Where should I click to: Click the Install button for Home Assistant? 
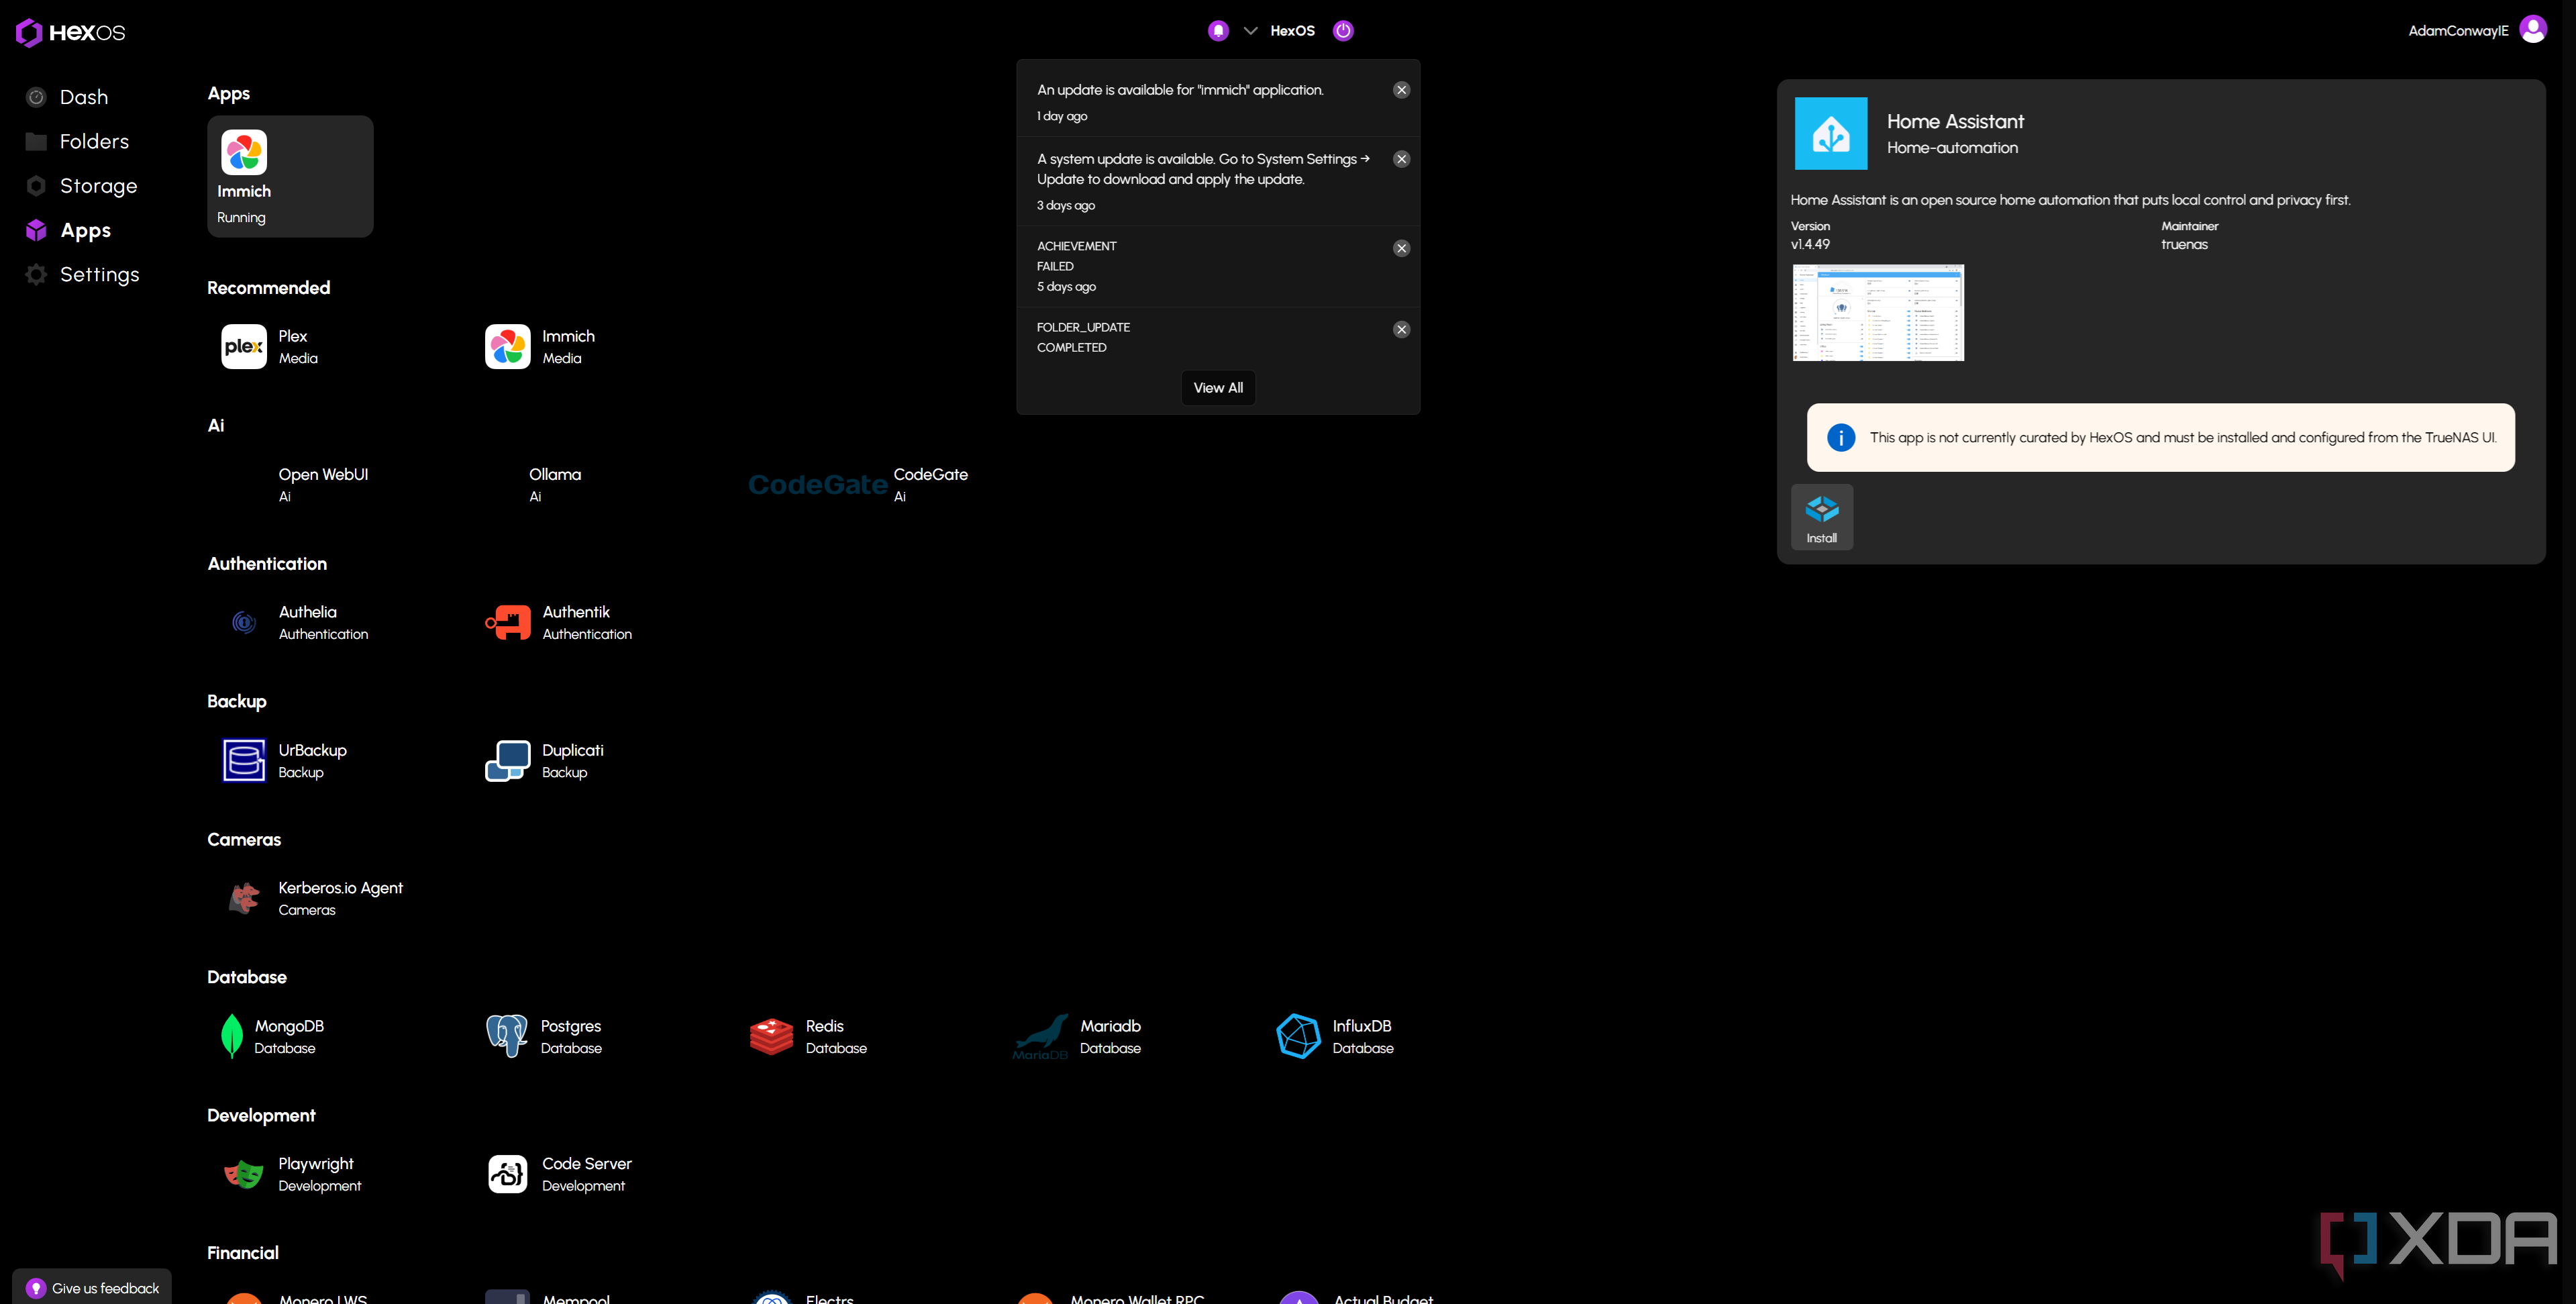pyautogui.click(x=1822, y=517)
